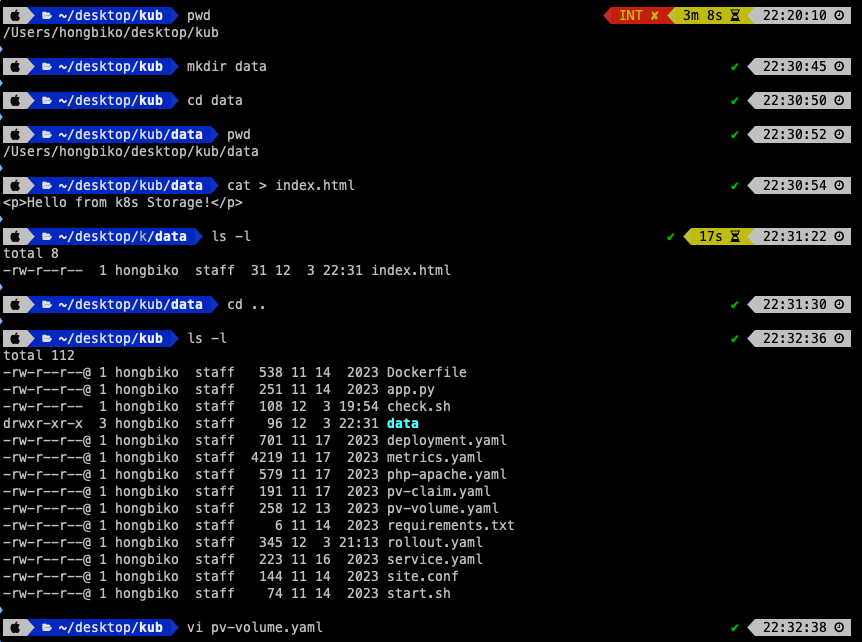Screen dimensions: 862x642
Task: Click the INT error status segment
Action: click(x=638, y=15)
